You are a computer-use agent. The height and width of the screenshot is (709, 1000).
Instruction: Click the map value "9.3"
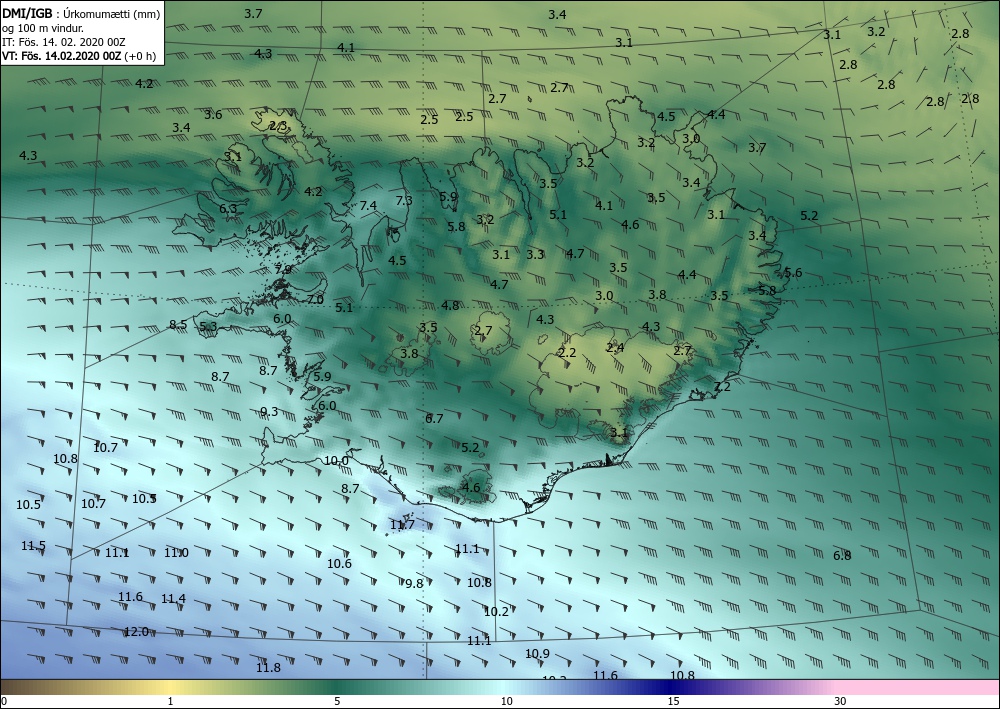point(270,412)
